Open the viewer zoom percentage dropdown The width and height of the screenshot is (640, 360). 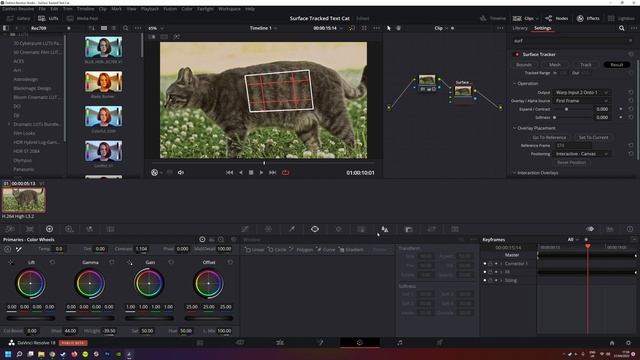point(156,28)
